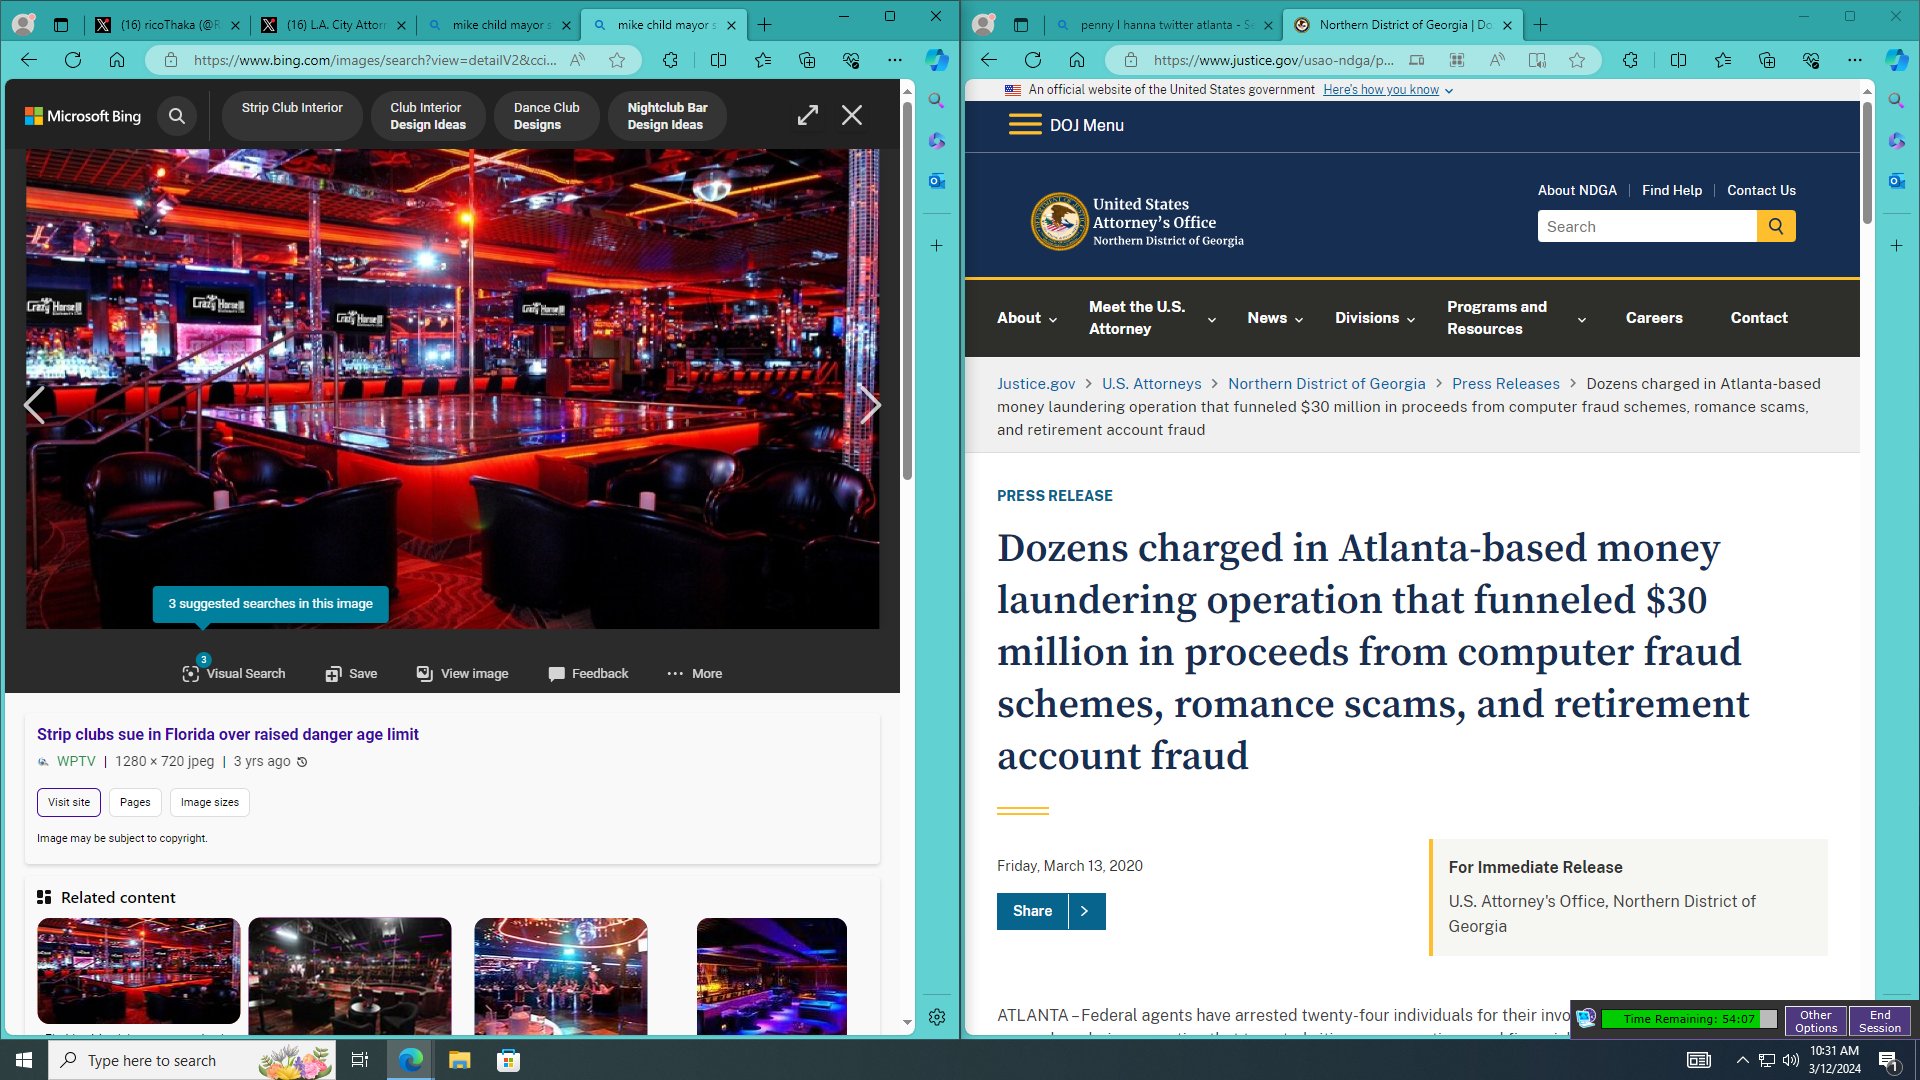1920x1080 pixels.
Task: Add Bing page to favorites star
Action: click(617, 60)
